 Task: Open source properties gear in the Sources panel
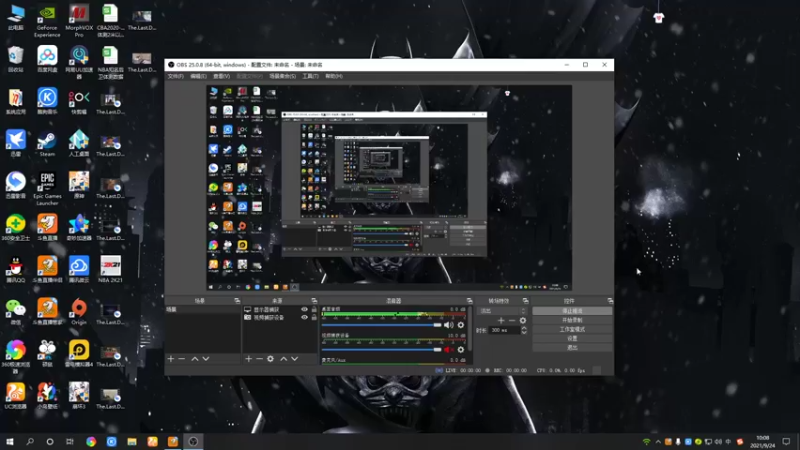coord(270,359)
